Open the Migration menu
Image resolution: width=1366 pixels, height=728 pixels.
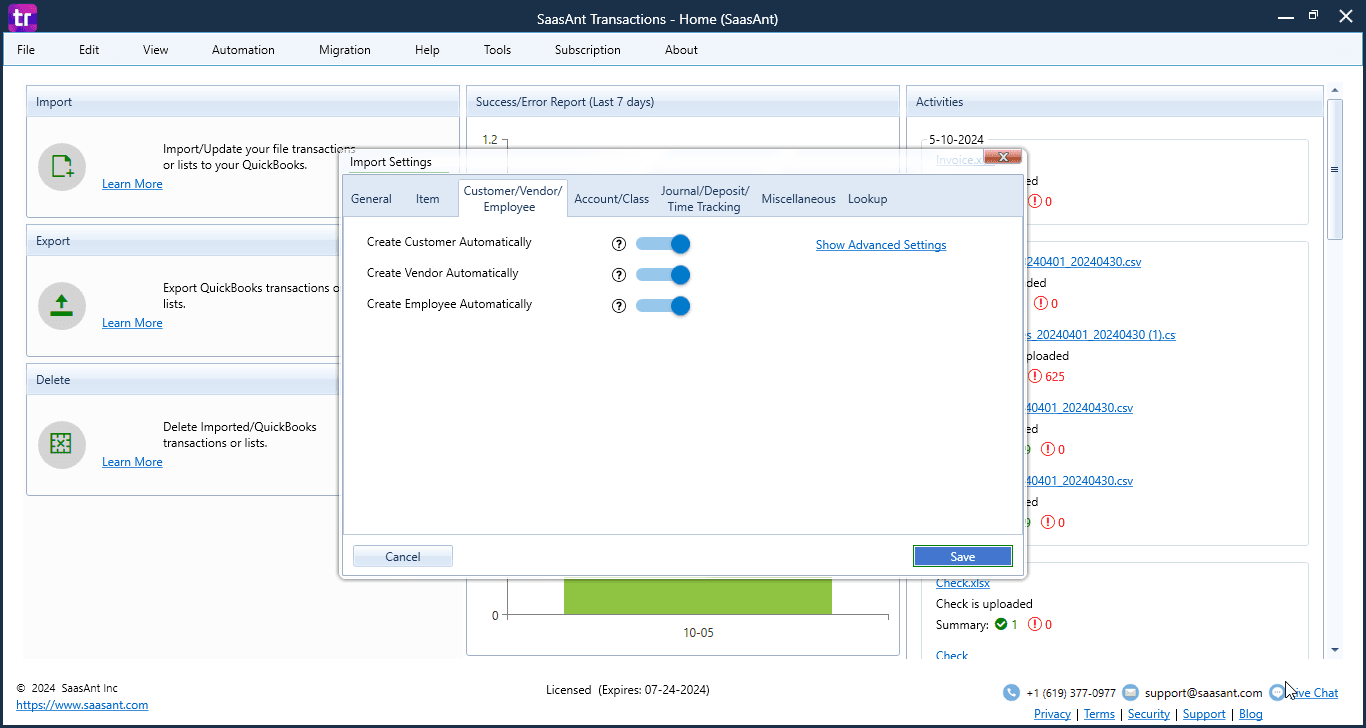pos(345,50)
